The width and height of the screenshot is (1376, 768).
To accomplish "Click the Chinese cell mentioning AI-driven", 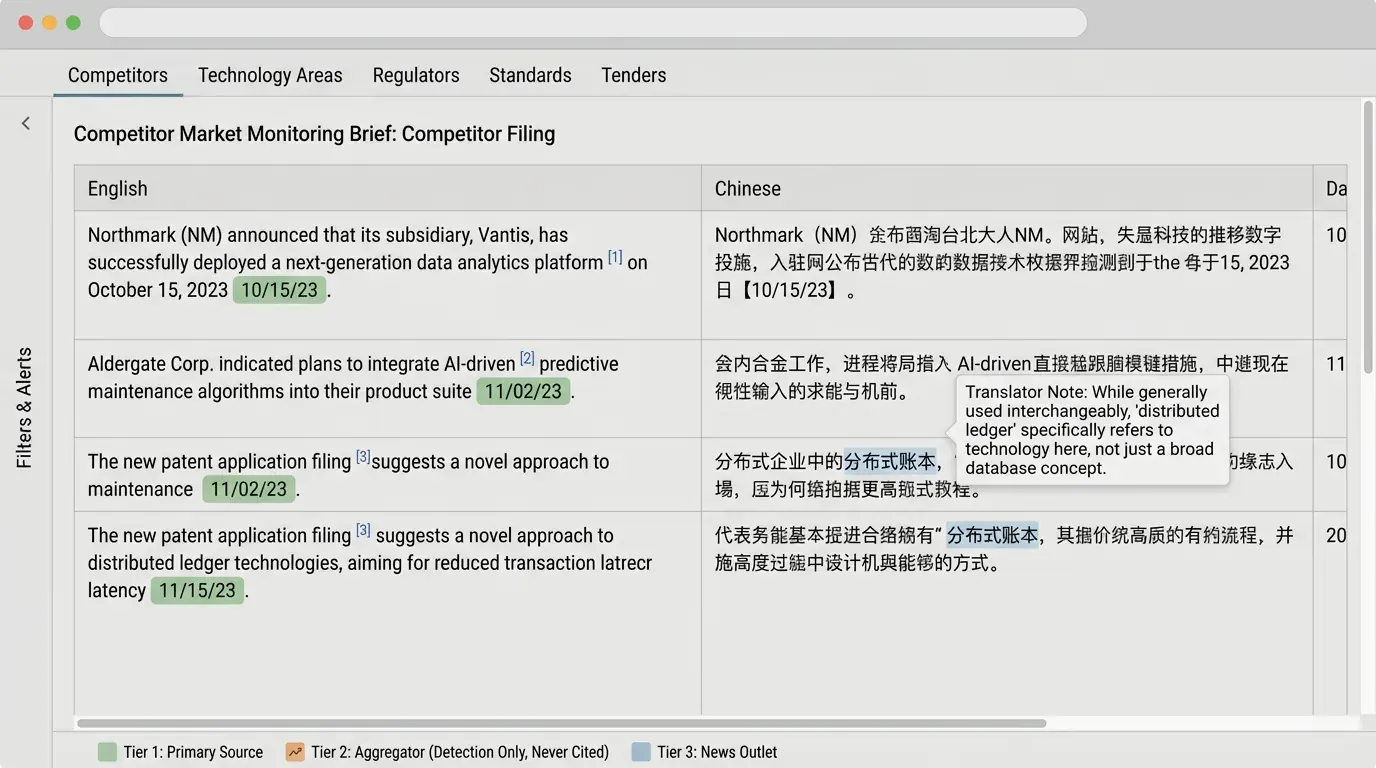I will (1002, 377).
